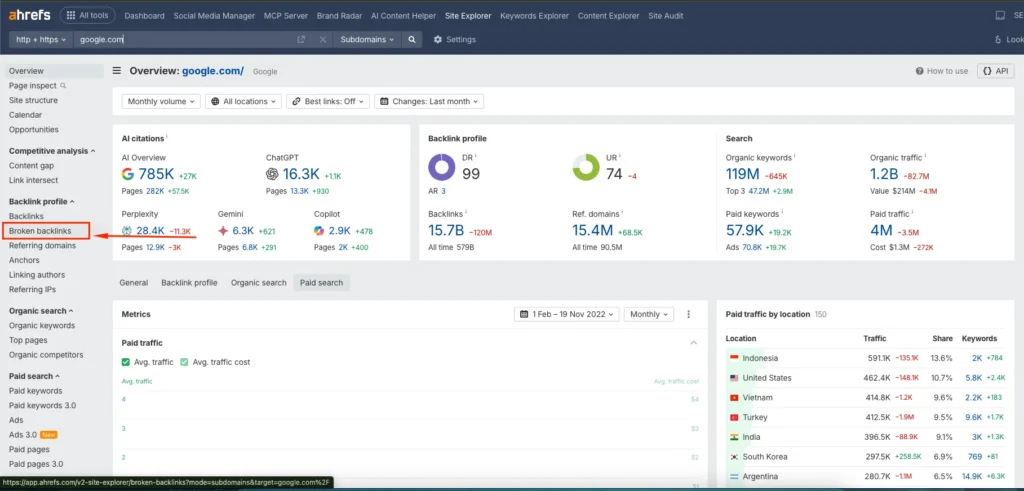Open Broken backlinks in sidebar
The width and height of the screenshot is (1024, 491).
point(40,231)
